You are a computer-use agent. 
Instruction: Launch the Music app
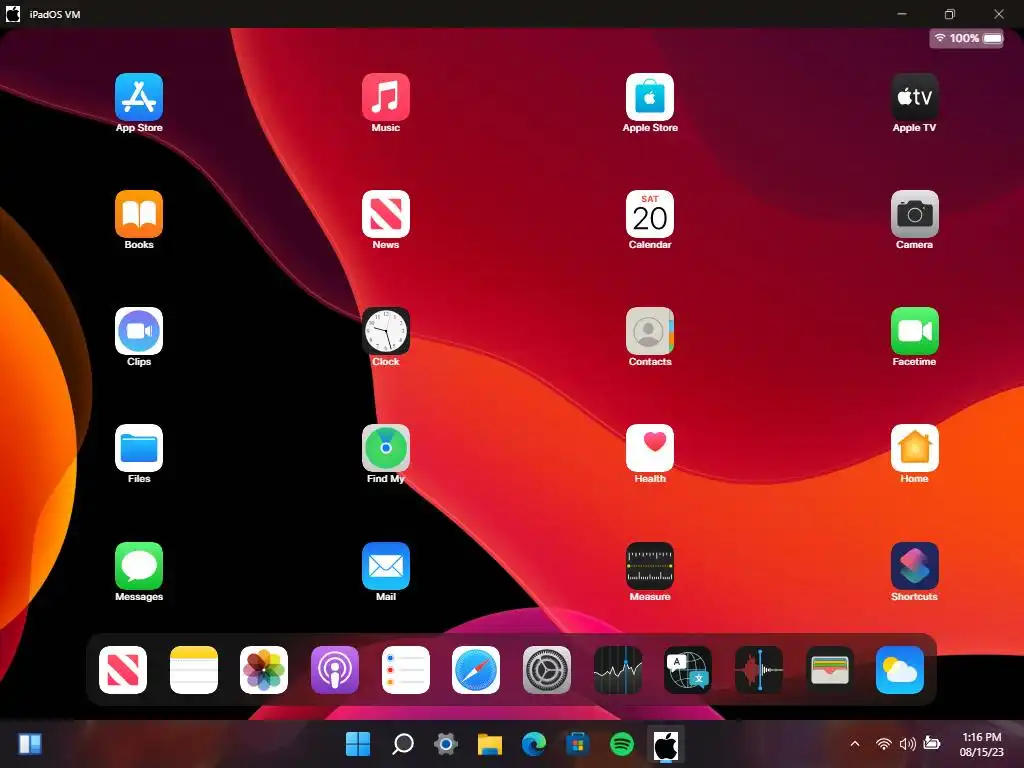[x=385, y=97]
